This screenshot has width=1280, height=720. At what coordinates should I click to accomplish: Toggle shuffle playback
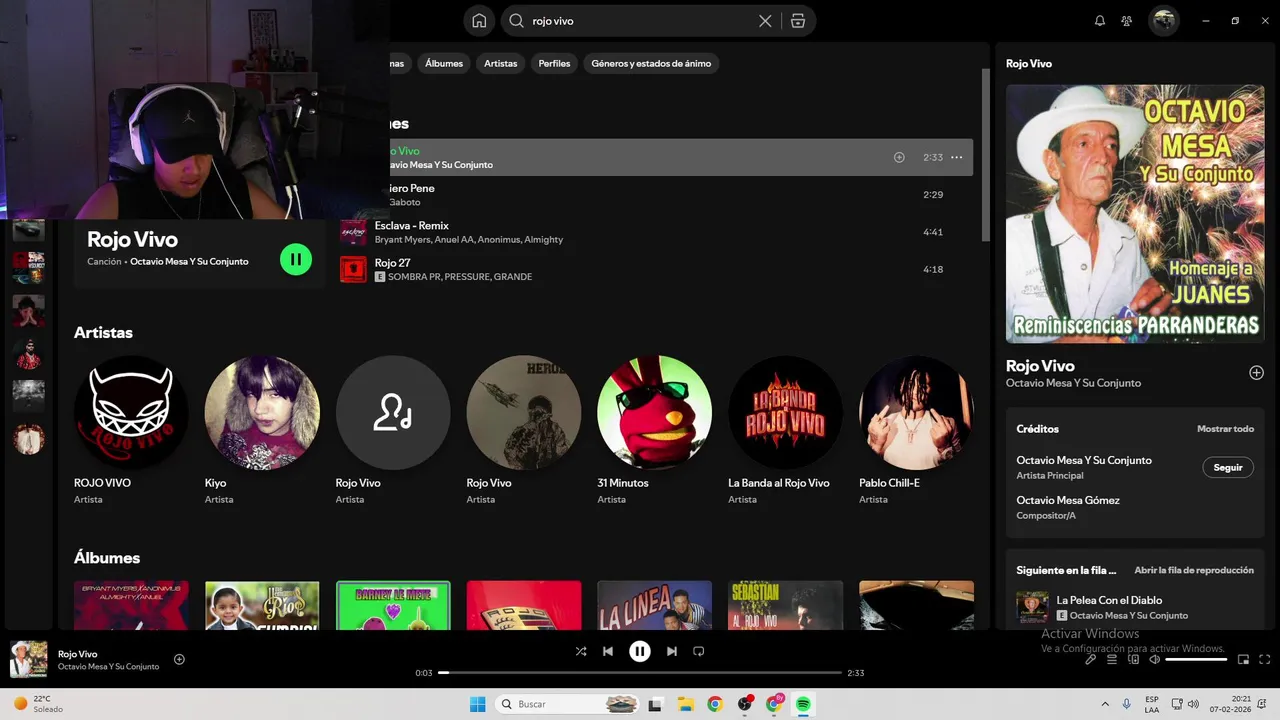point(581,651)
